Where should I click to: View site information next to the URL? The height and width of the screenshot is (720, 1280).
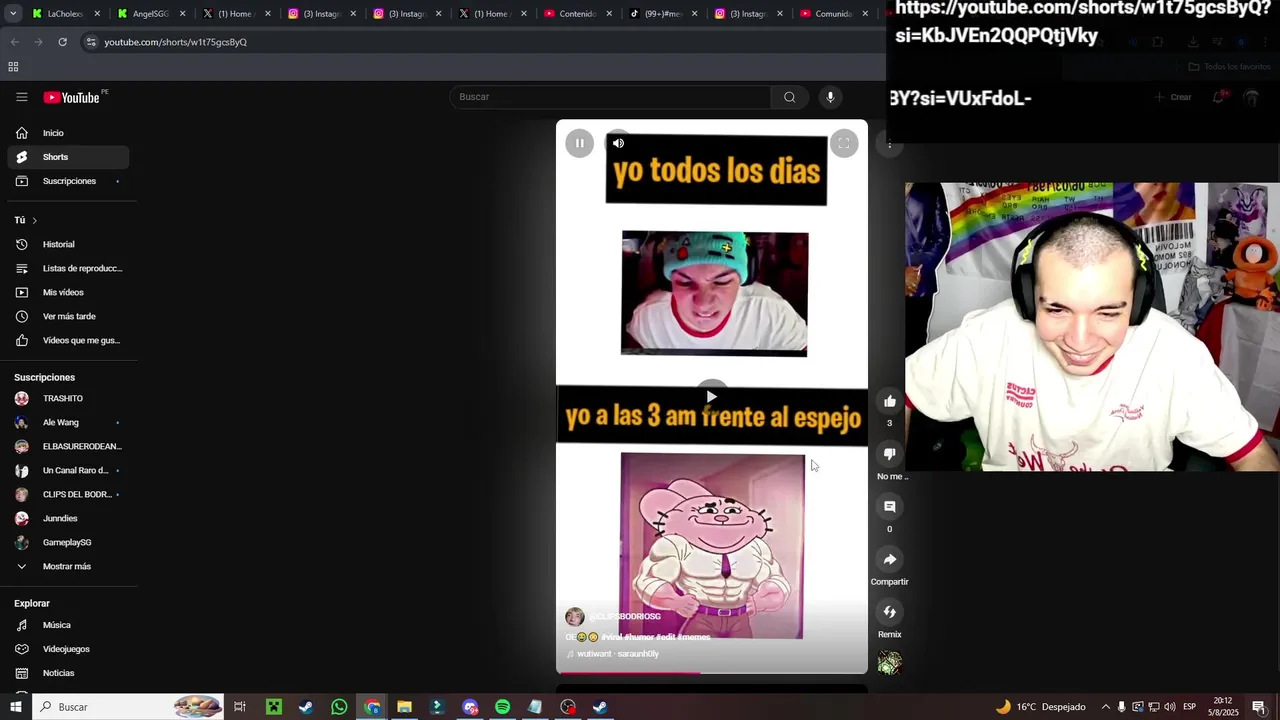click(91, 42)
